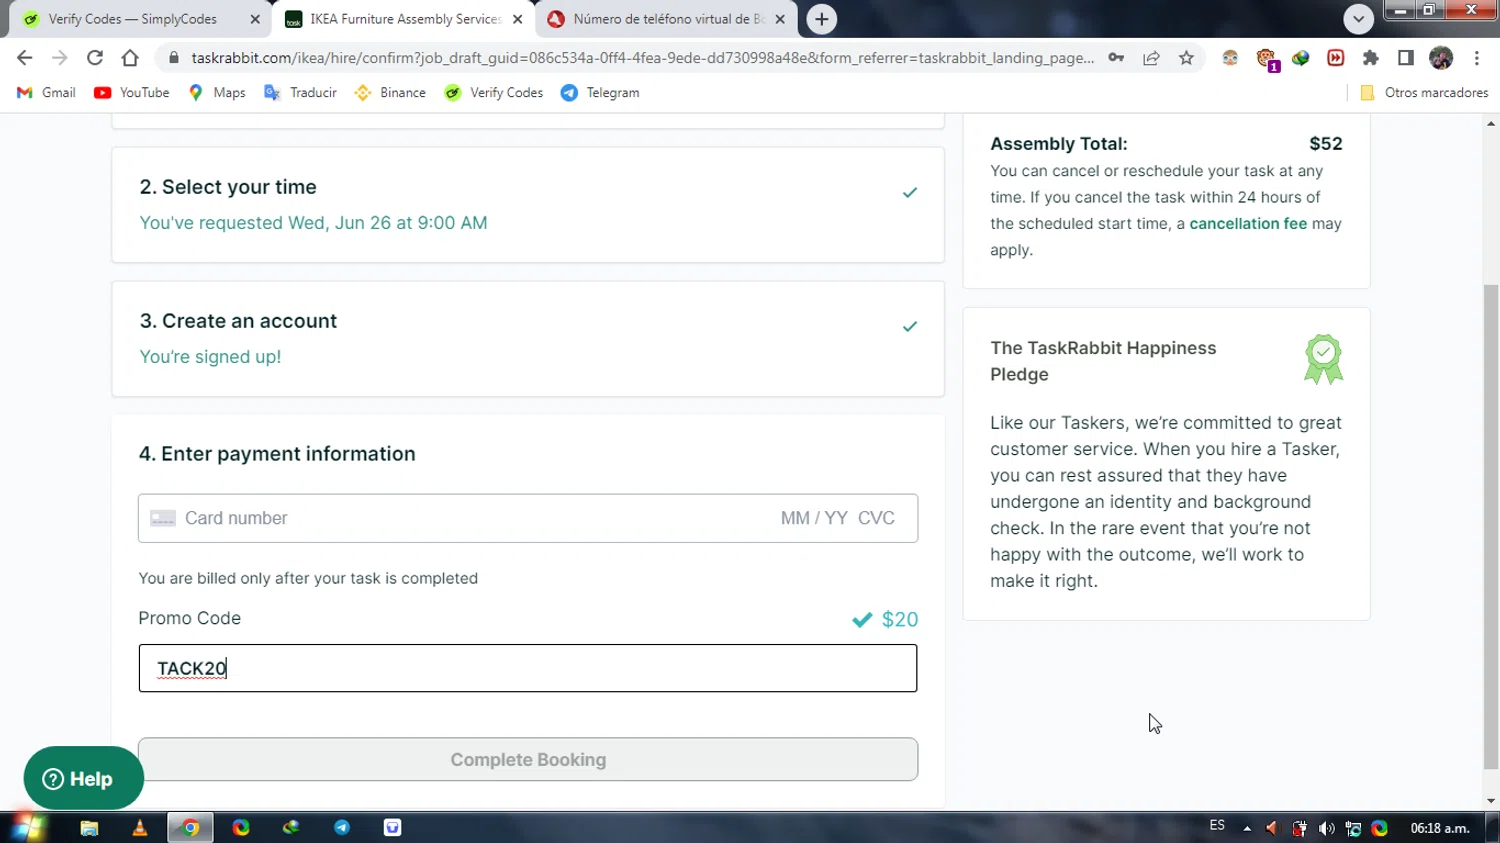Open the Otros marcadores folder
1500x843 pixels.
[x=1424, y=92]
